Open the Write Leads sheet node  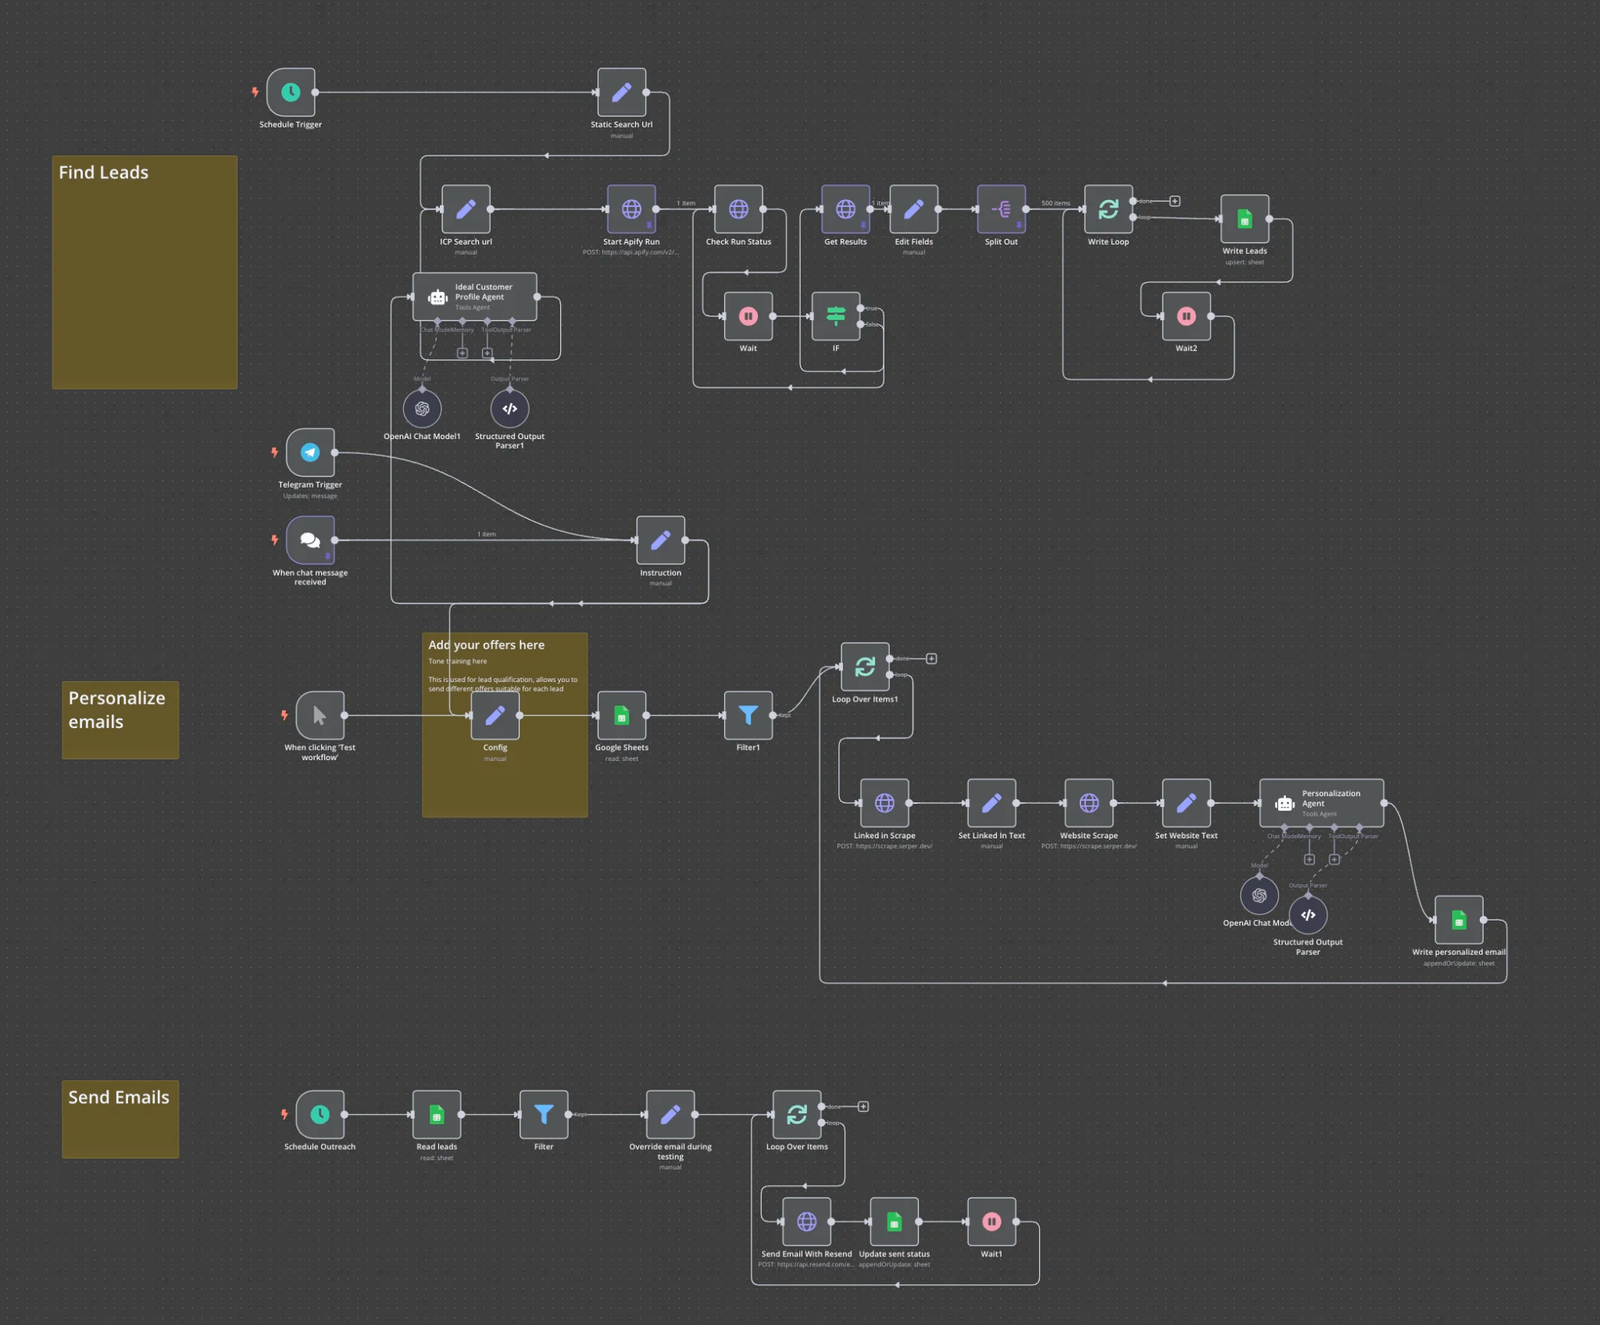[x=1244, y=219]
